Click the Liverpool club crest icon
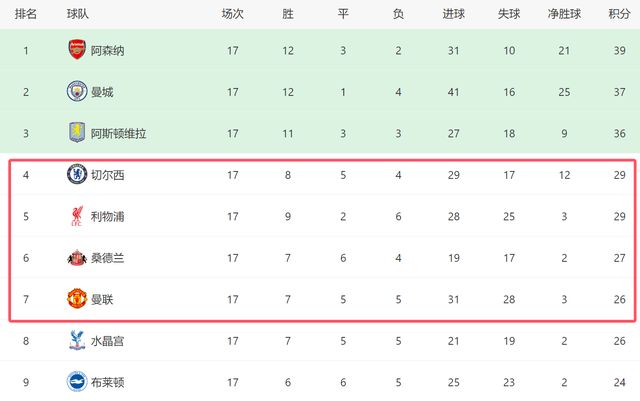 [76, 216]
